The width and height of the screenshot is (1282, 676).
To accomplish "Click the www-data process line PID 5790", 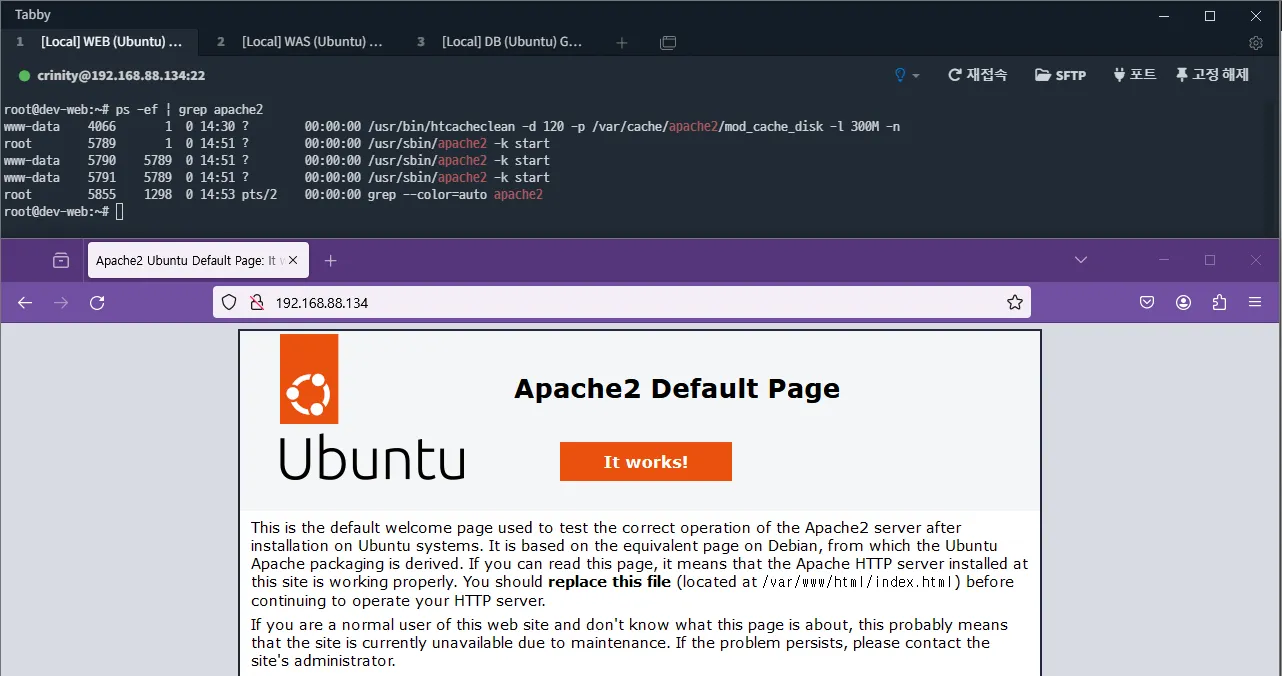I will point(277,161).
